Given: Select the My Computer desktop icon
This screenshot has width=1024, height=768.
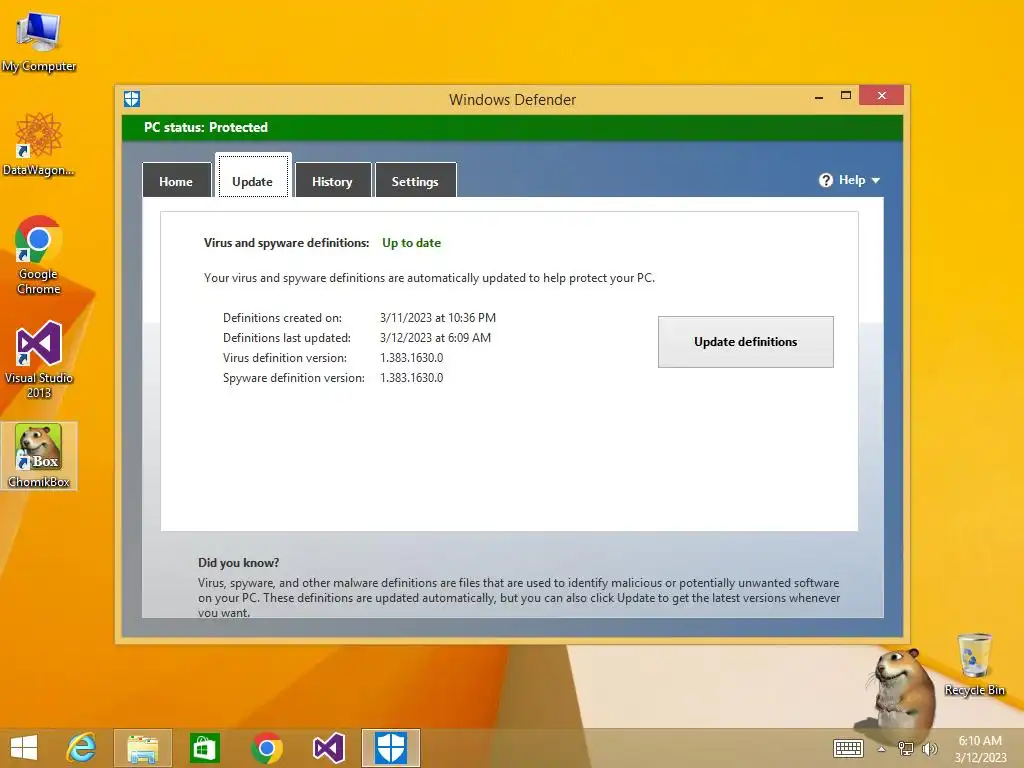Looking at the screenshot, I should coord(39,41).
